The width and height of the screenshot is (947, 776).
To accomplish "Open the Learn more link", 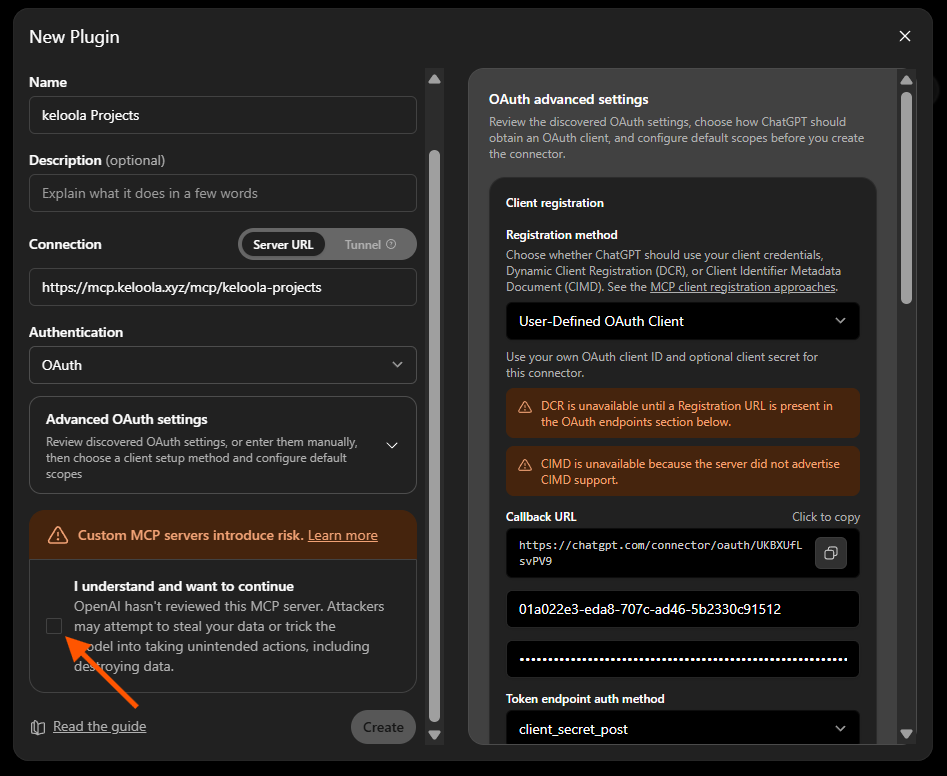I will (x=342, y=536).
